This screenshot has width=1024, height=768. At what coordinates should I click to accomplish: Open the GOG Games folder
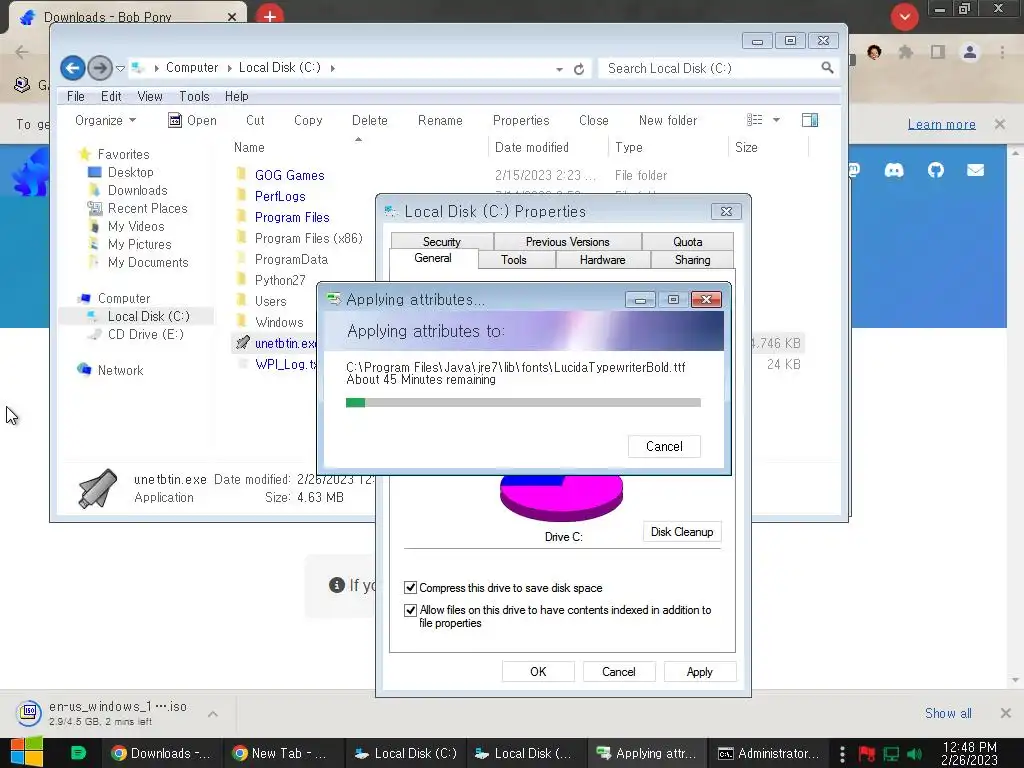289,175
